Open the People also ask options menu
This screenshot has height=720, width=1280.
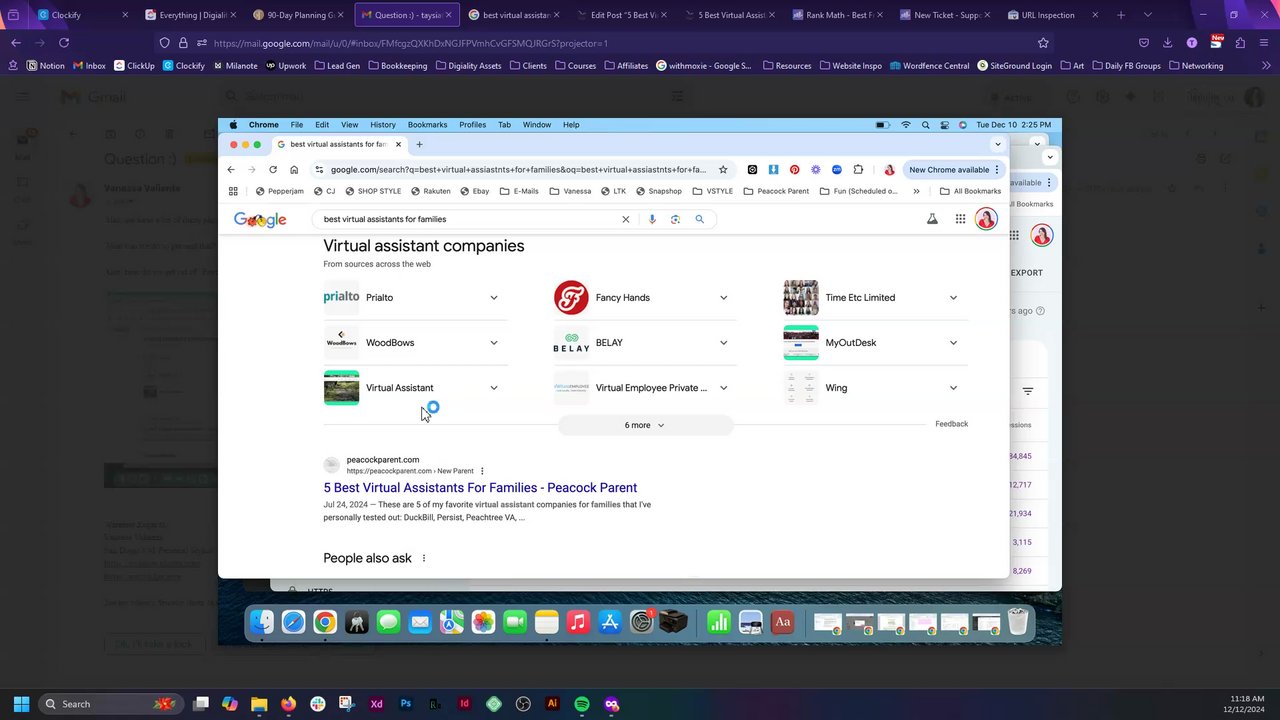click(424, 558)
